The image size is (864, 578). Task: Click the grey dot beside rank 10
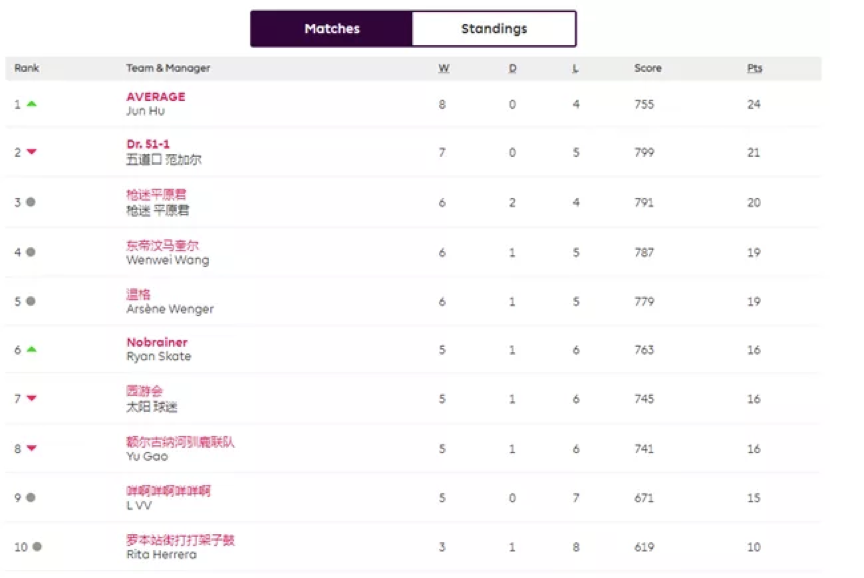[37, 547]
